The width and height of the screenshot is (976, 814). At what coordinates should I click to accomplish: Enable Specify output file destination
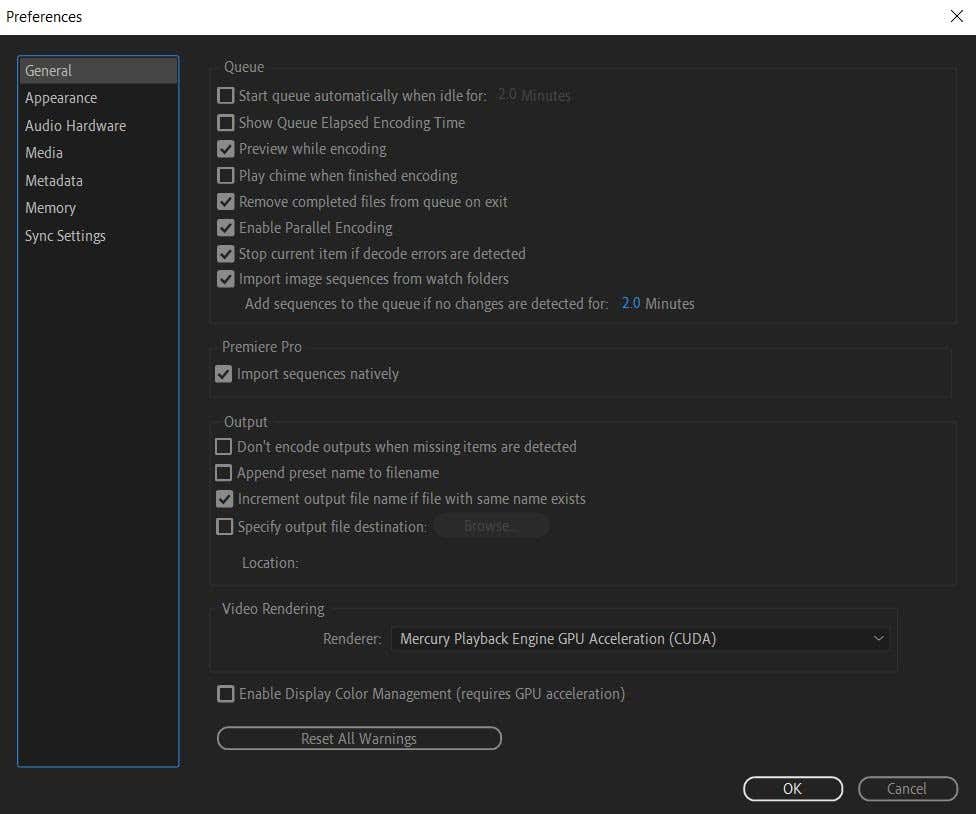tap(224, 526)
